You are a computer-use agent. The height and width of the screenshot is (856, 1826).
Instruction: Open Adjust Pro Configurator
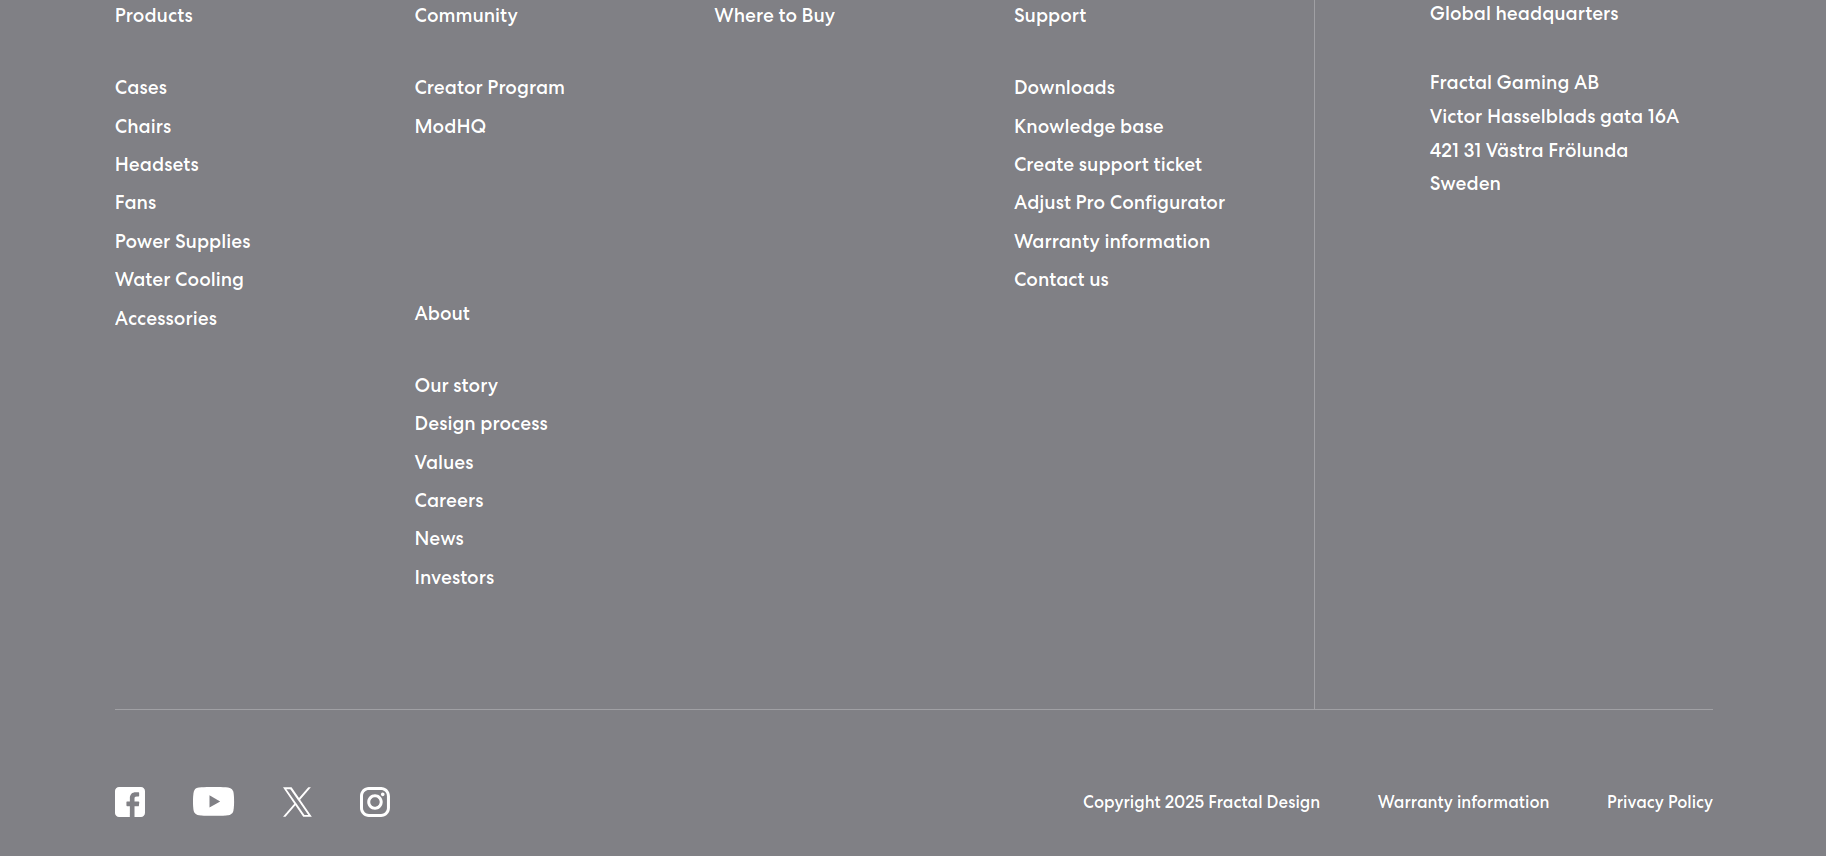[x=1119, y=203]
